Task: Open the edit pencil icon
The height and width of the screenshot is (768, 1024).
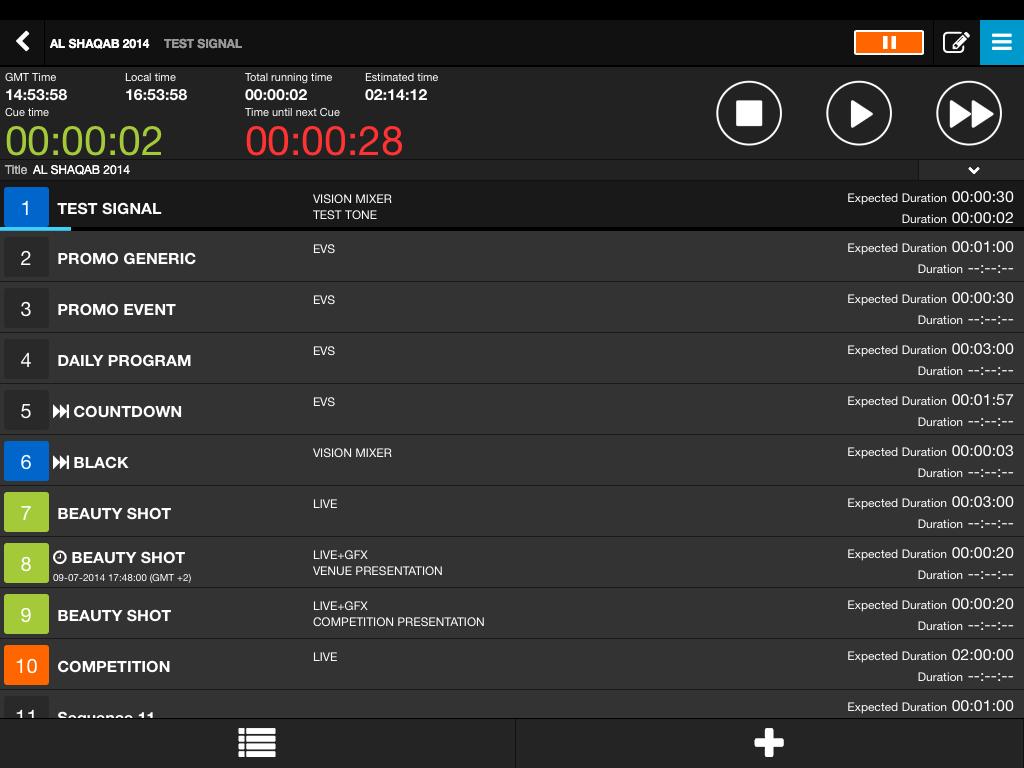Action: [x=956, y=42]
